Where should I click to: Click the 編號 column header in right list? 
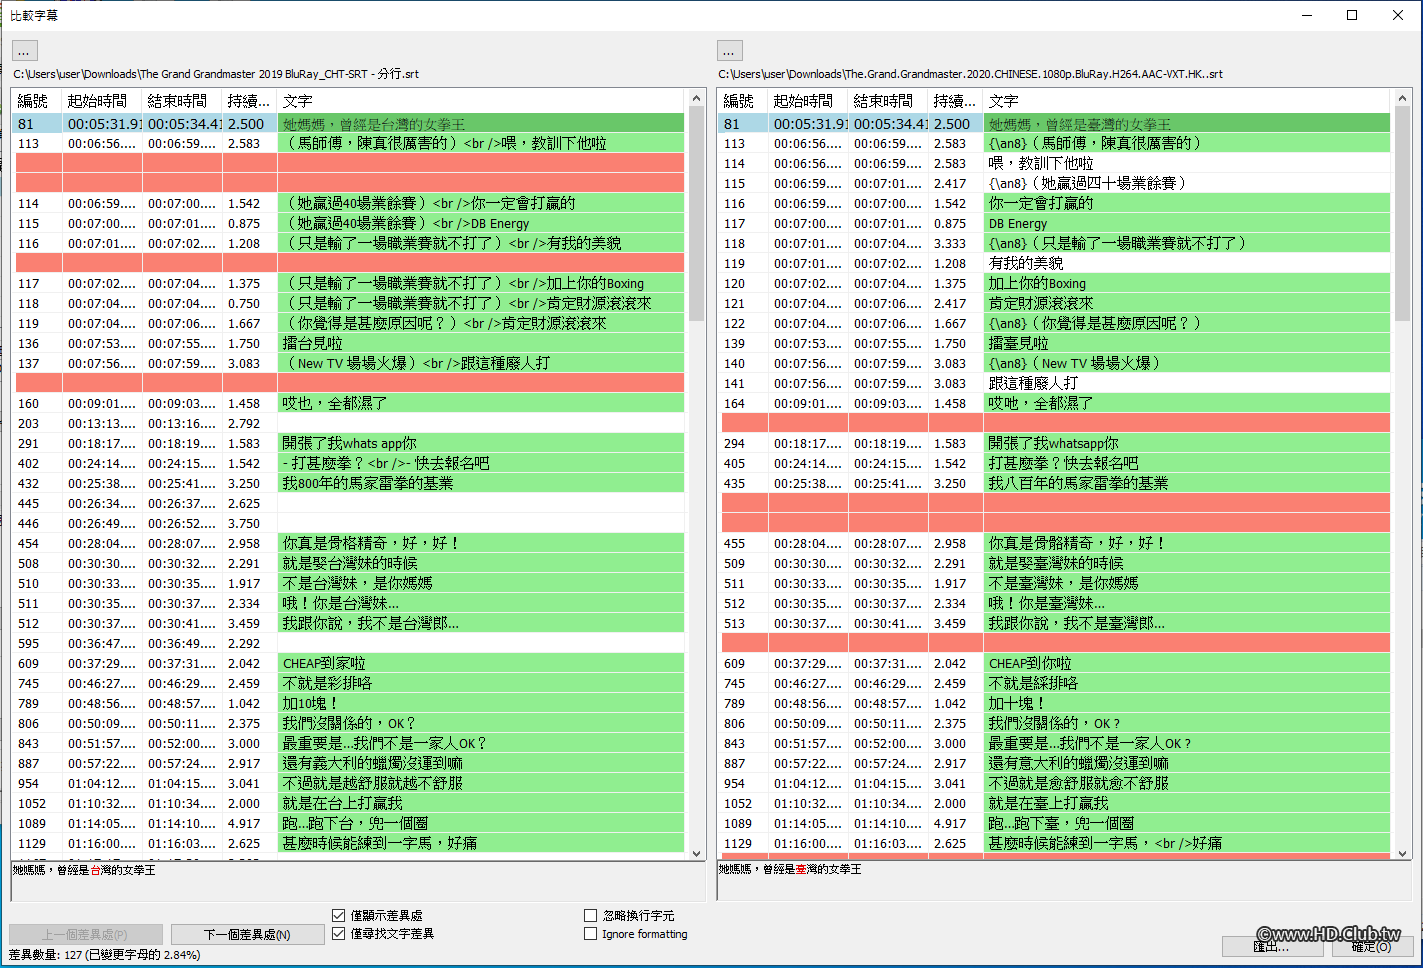(743, 101)
